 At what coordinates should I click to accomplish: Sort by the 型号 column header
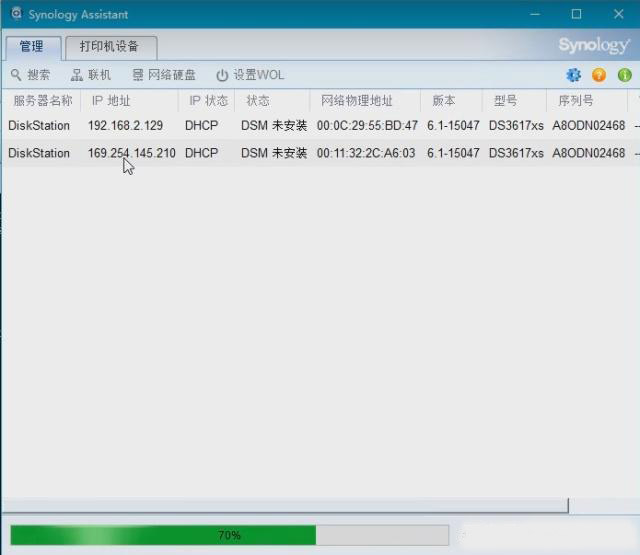click(x=514, y=100)
